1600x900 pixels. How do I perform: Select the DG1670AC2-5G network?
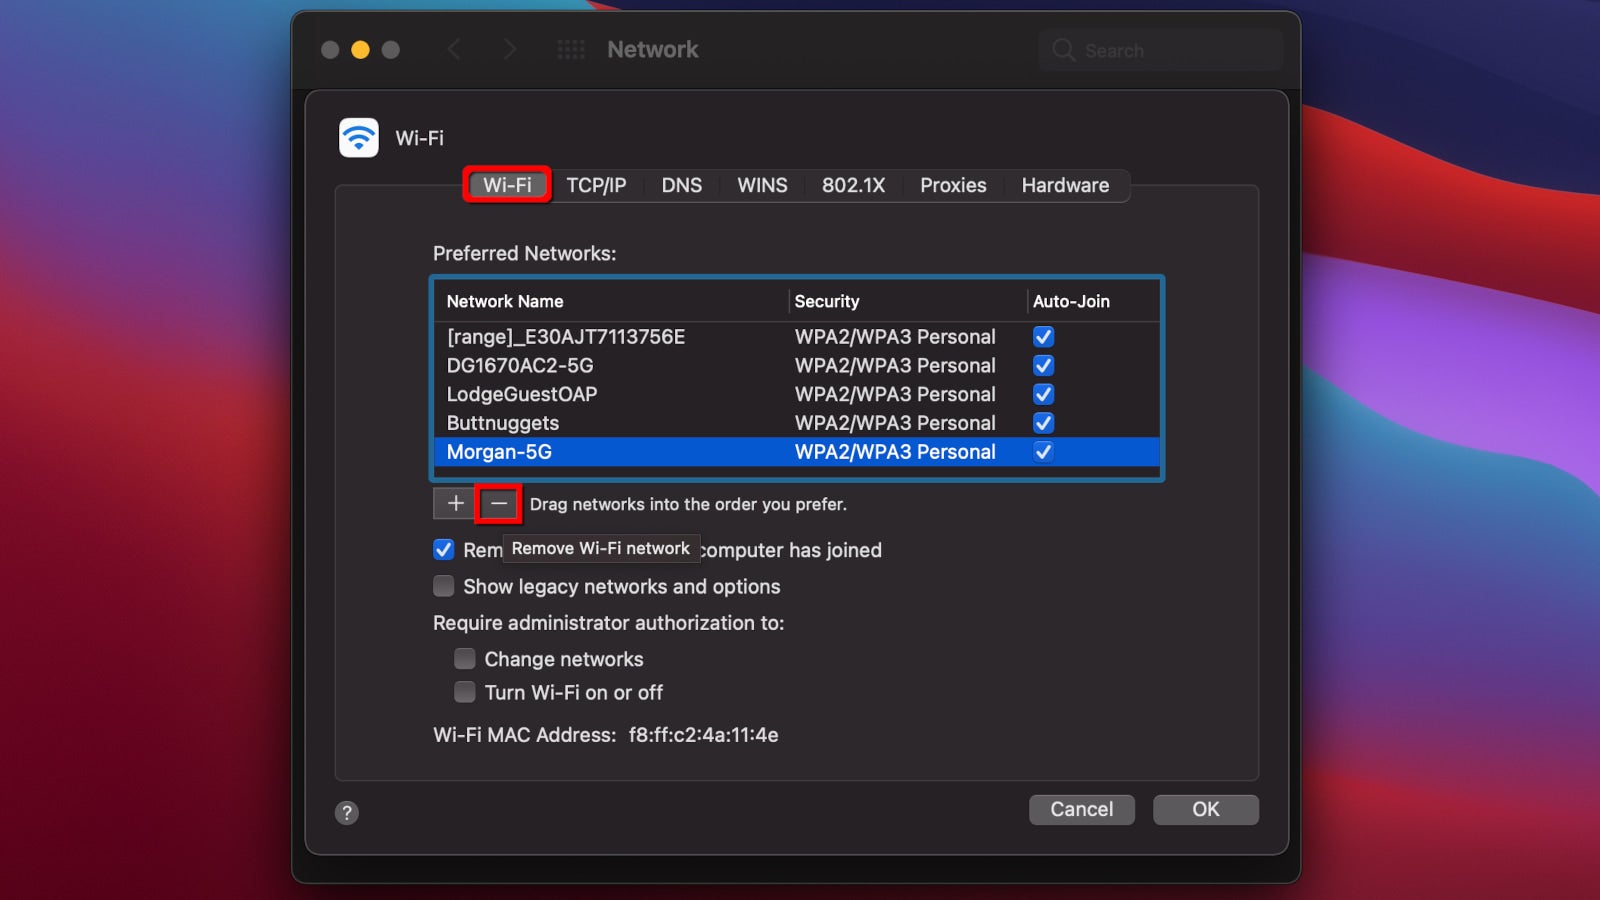797,365
